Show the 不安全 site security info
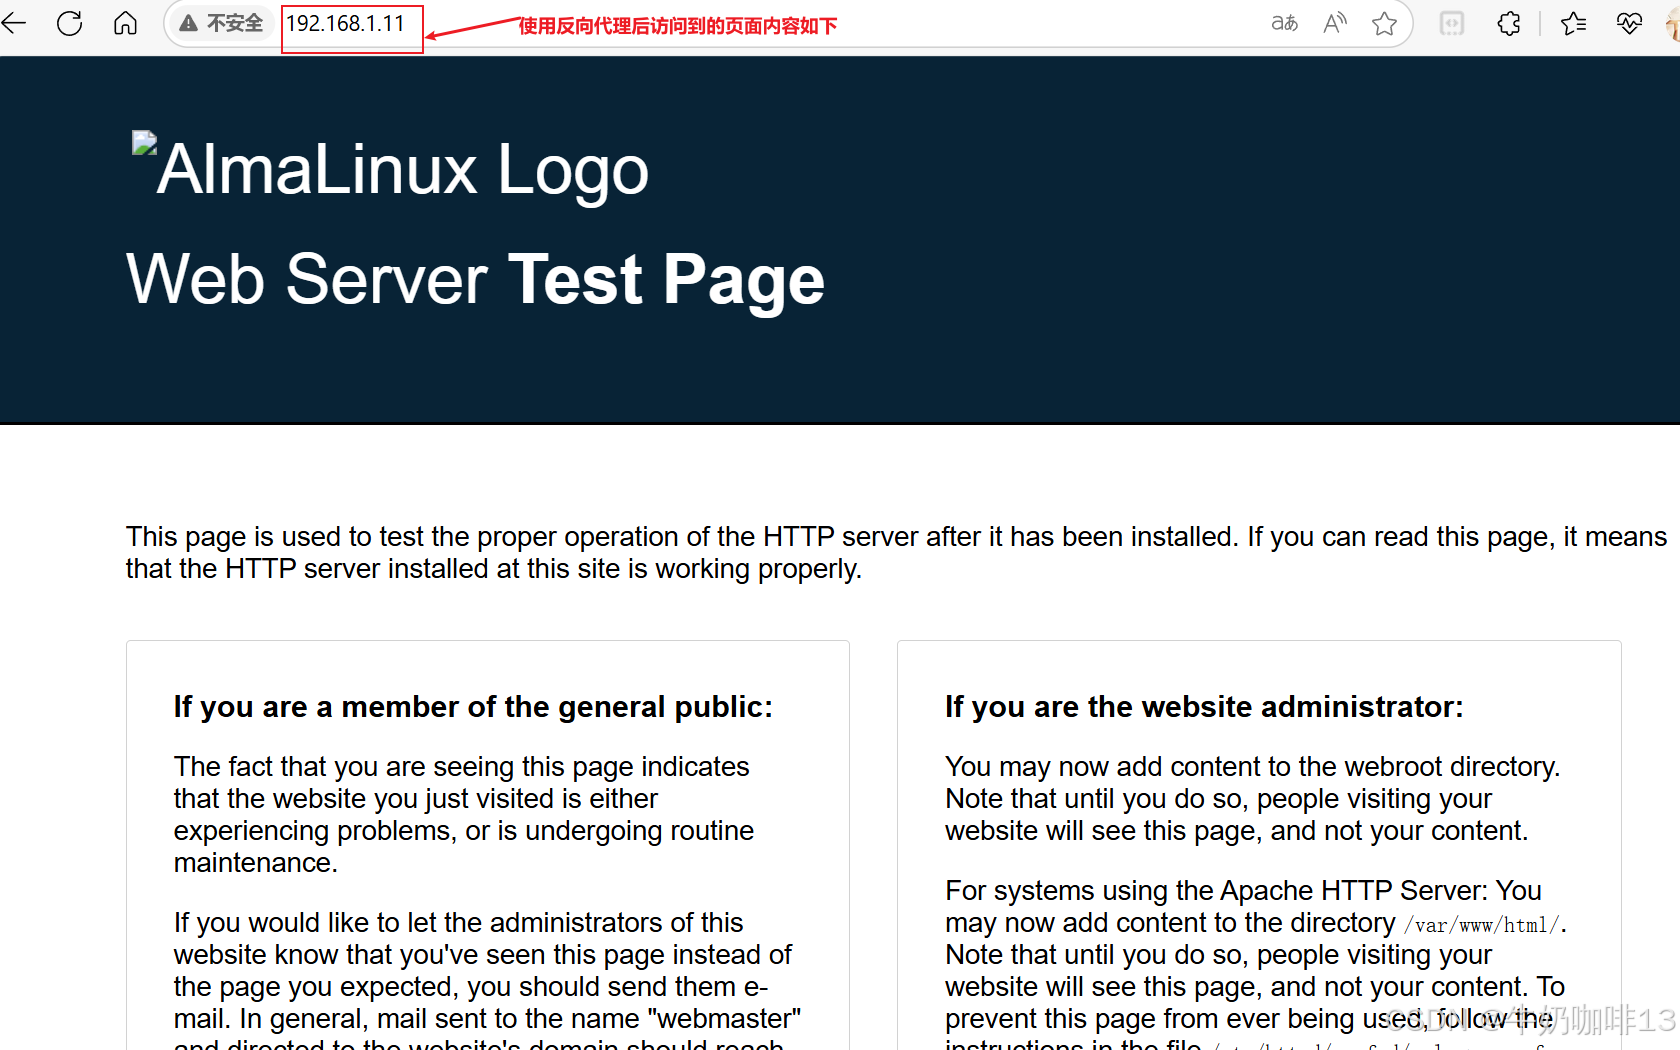 (x=221, y=23)
